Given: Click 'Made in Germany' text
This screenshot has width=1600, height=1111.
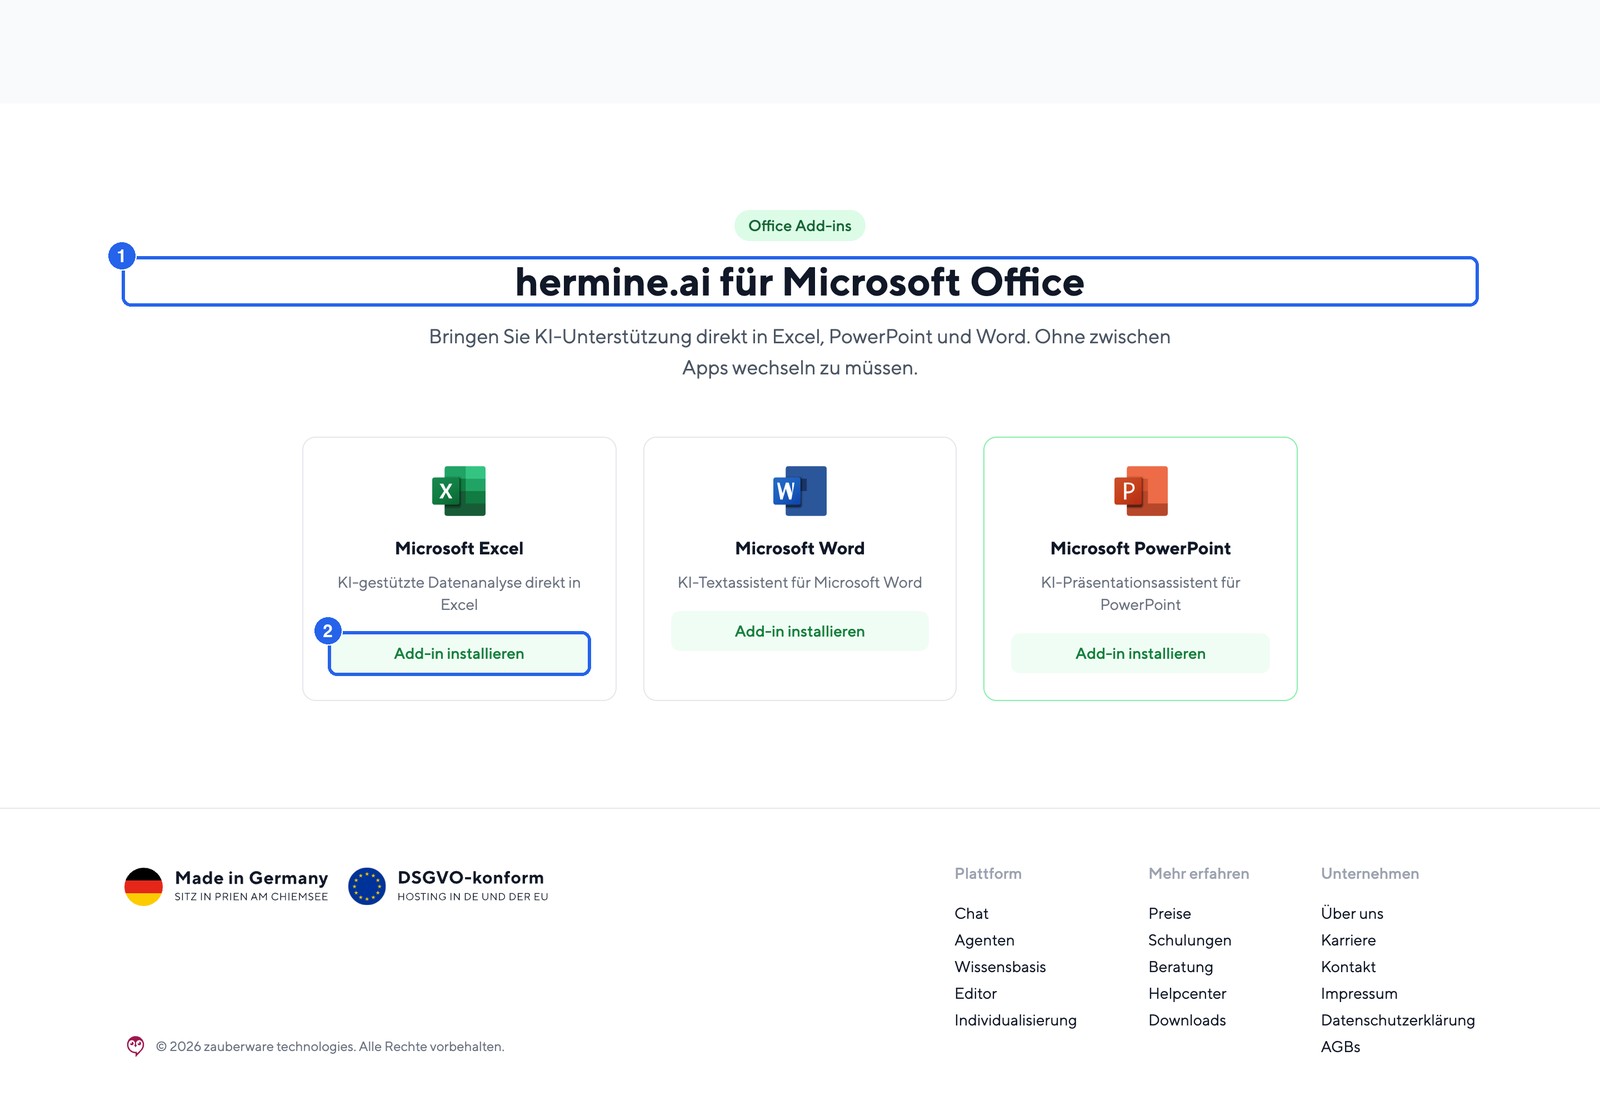Looking at the screenshot, I should (251, 877).
